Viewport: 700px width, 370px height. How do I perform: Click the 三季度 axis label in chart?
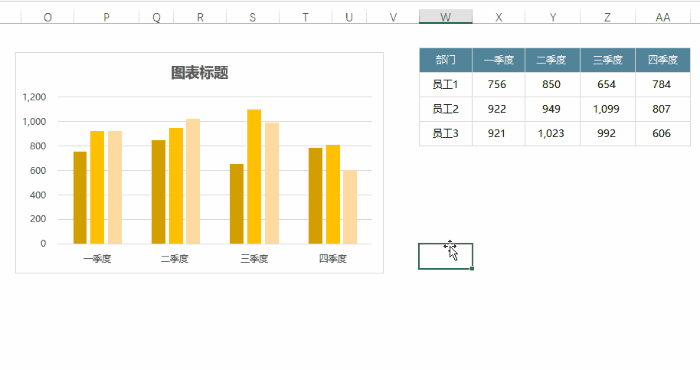point(254,259)
